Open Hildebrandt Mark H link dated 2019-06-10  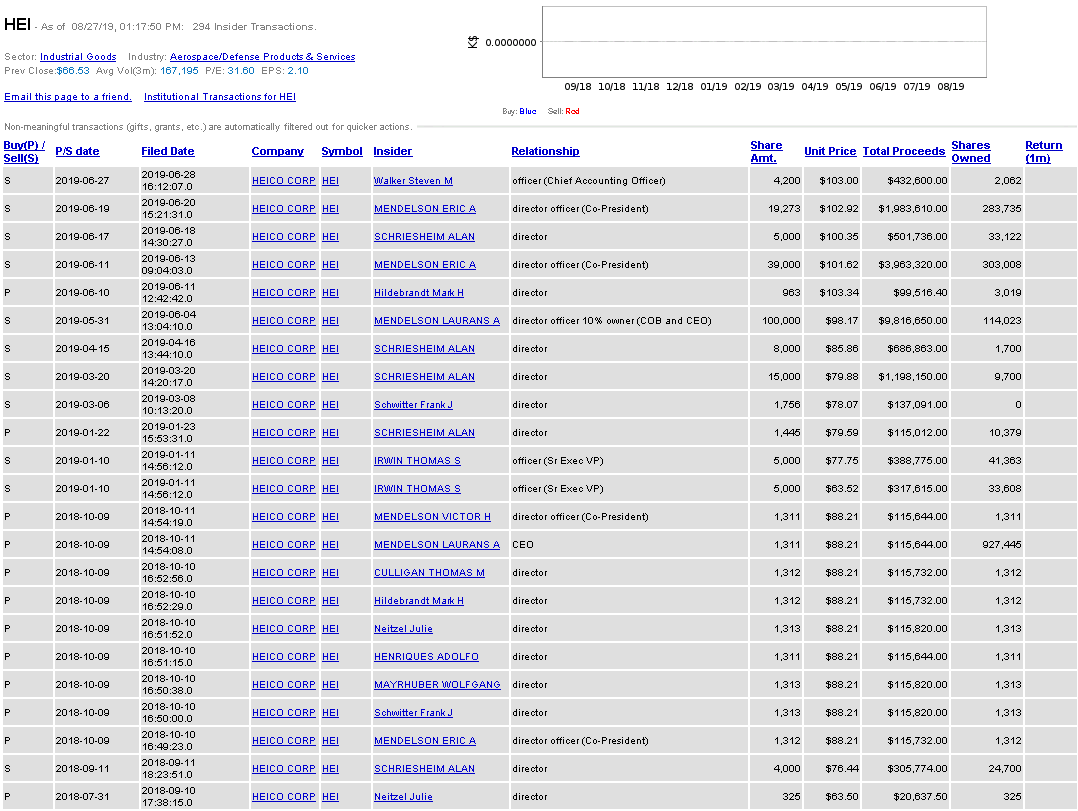[x=419, y=293]
